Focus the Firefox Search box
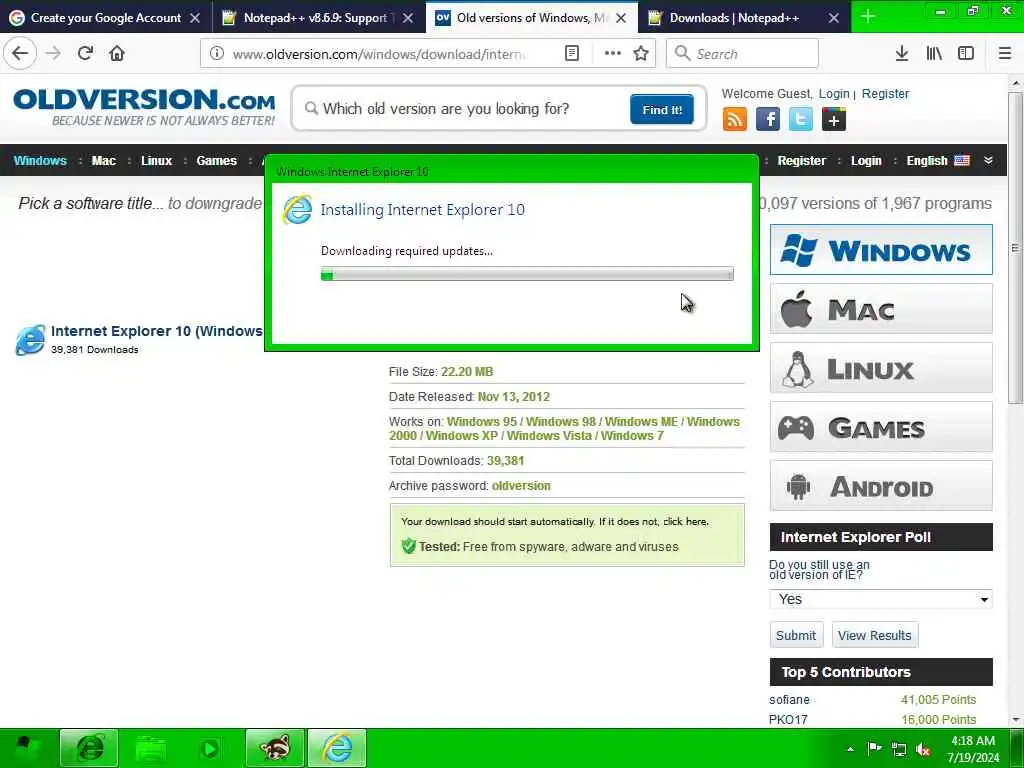1024x768 pixels. point(742,54)
